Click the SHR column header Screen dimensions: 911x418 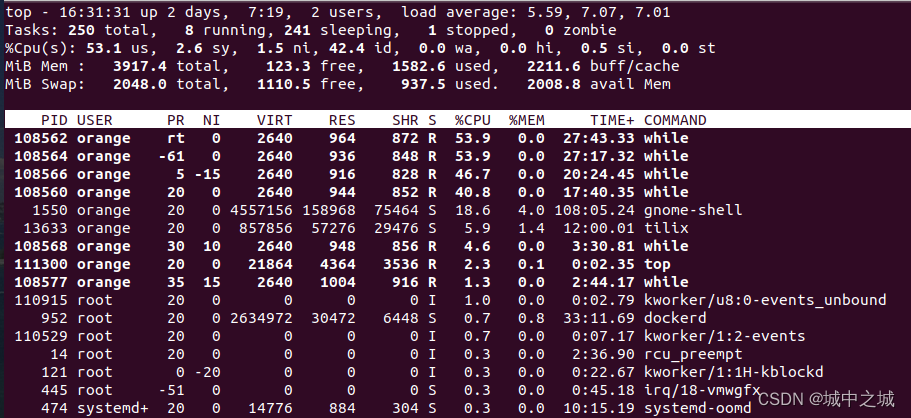point(405,120)
